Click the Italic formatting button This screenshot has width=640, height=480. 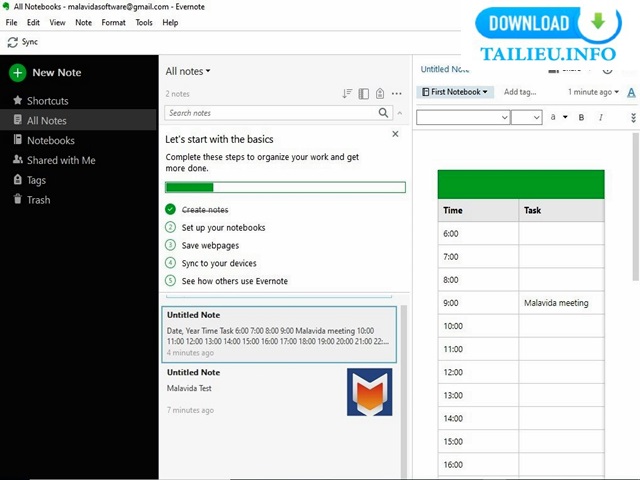point(601,118)
